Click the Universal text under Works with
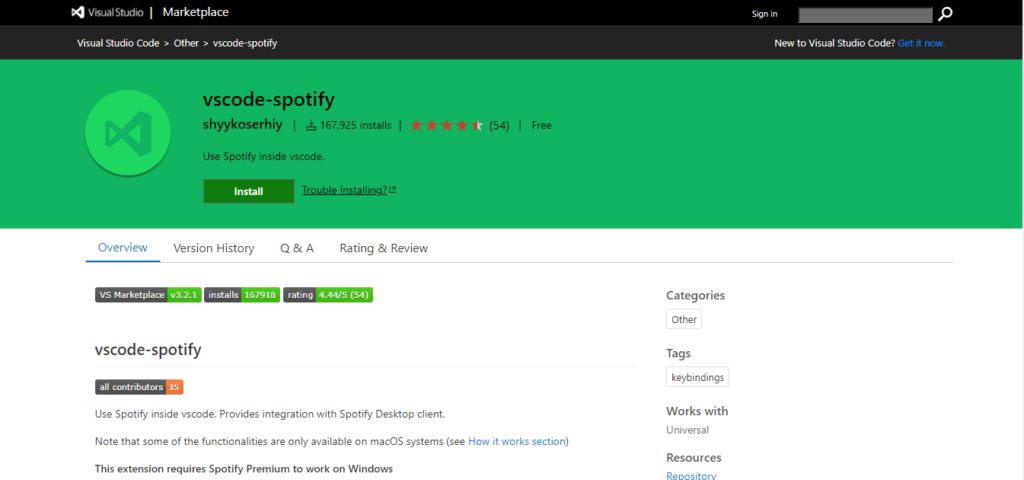 pyautogui.click(x=688, y=430)
